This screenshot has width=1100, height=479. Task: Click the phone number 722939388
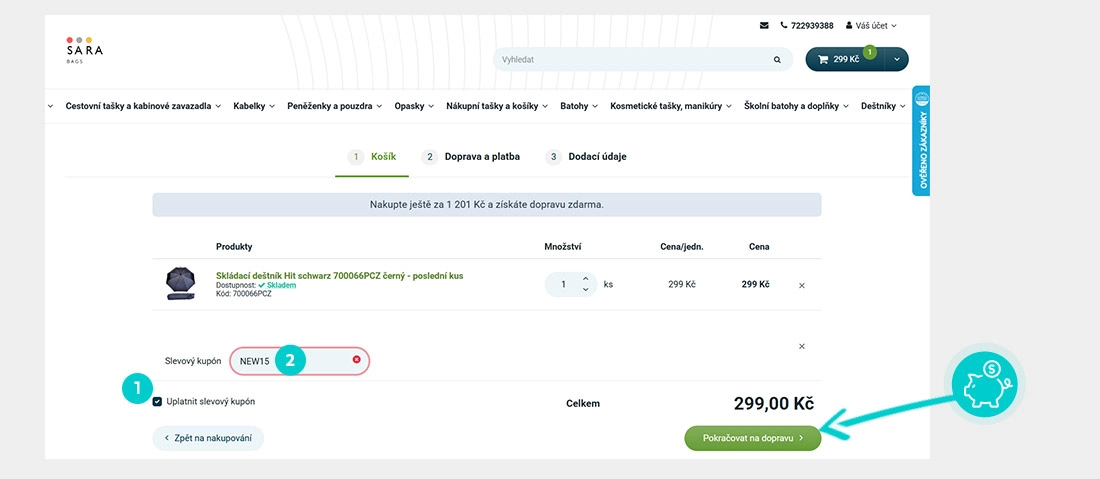click(812, 25)
